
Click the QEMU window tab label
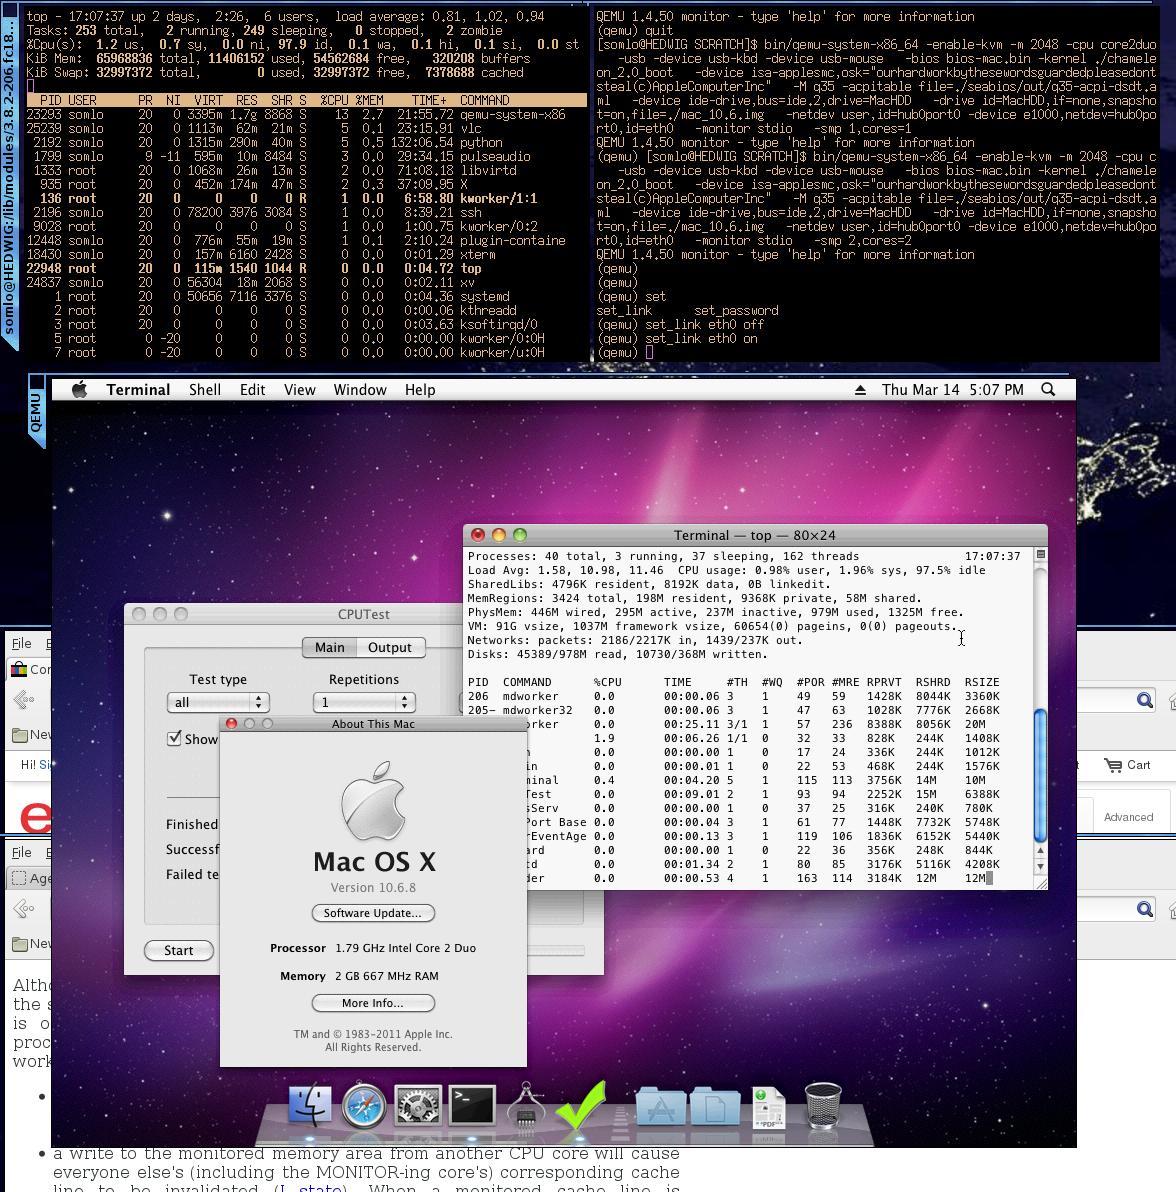coord(36,413)
